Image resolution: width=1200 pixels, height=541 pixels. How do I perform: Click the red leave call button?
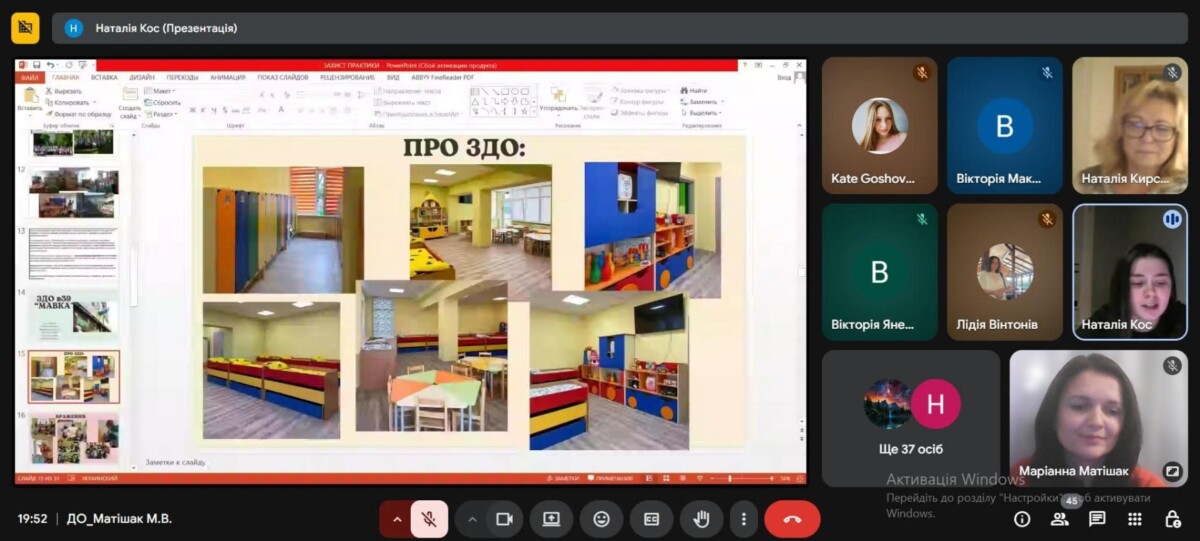(792, 519)
